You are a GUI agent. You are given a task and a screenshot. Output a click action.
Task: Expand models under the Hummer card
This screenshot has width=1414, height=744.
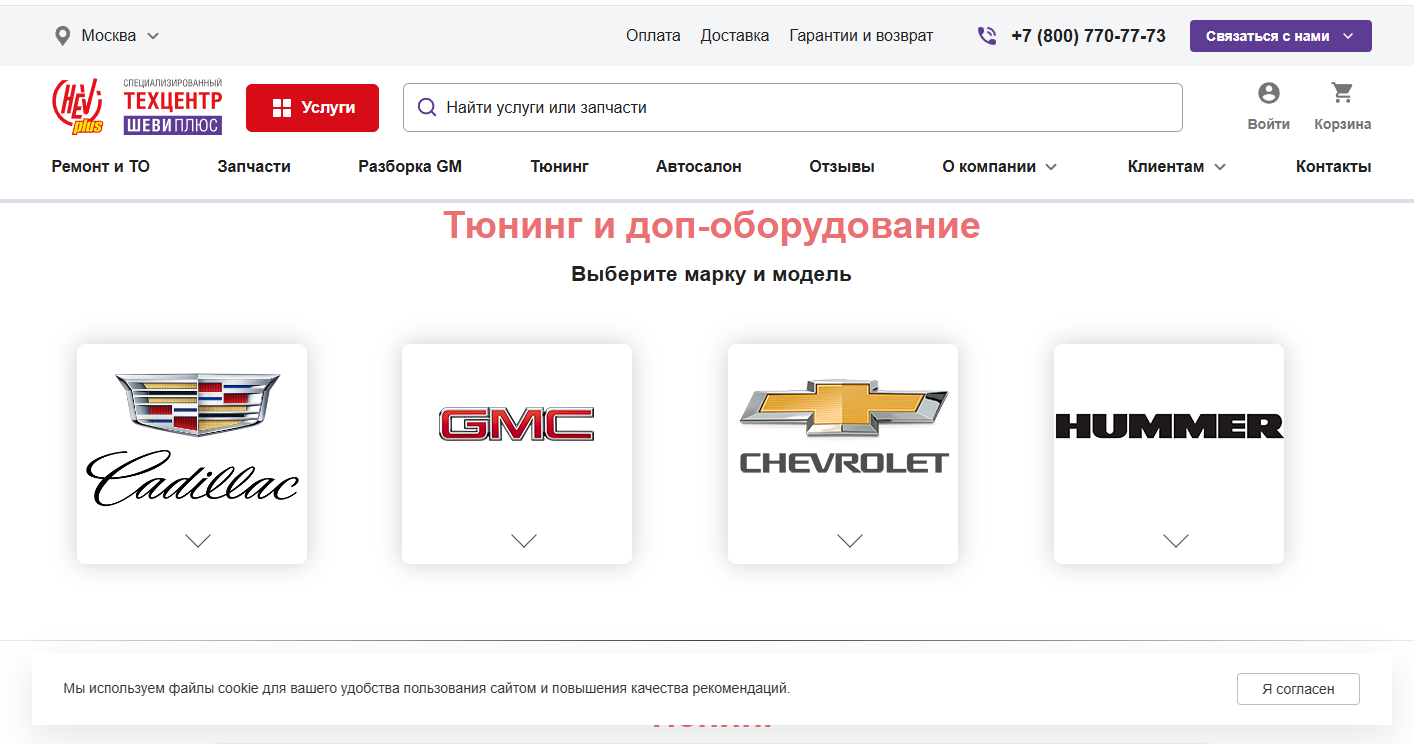coord(1176,541)
